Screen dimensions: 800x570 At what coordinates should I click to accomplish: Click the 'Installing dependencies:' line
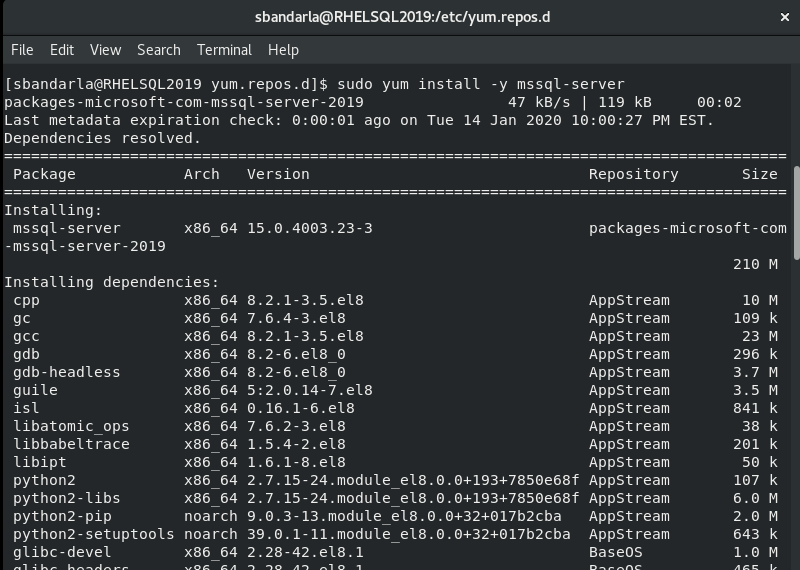[x=111, y=282]
